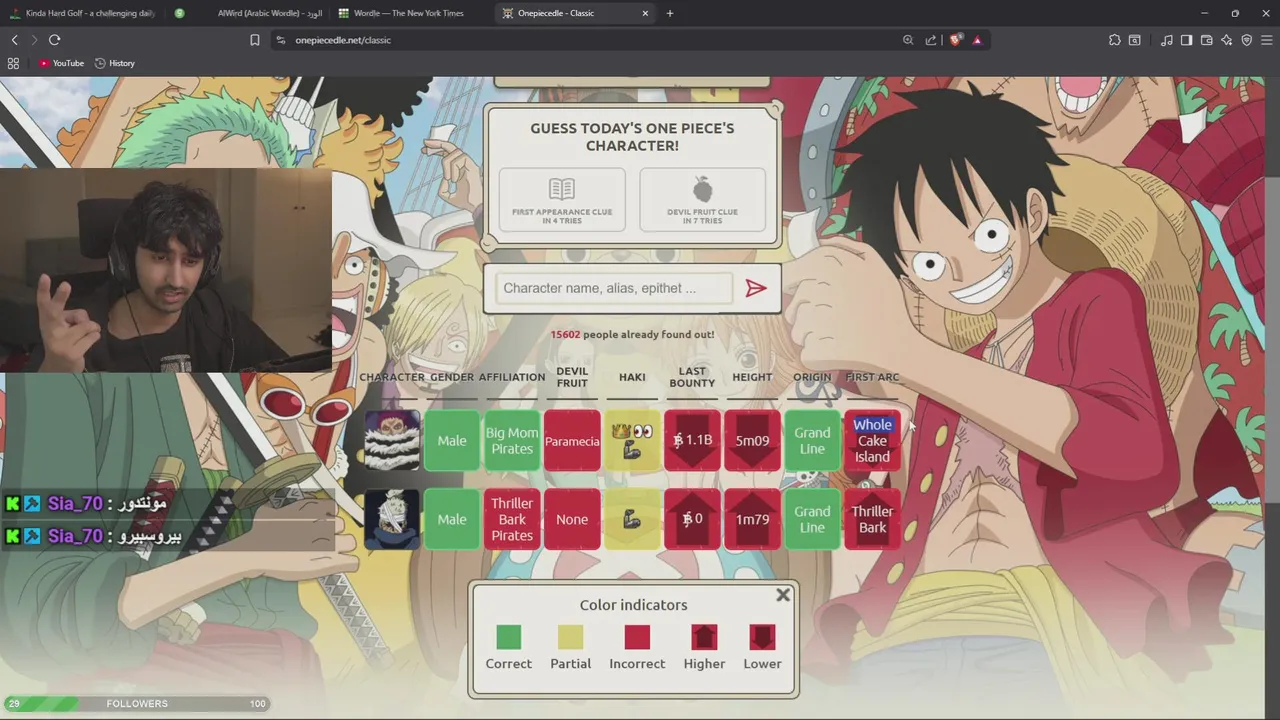The height and width of the screenshot is (720, 1280).
Task: Go forward with browser forward arrow
Action: 33,40
